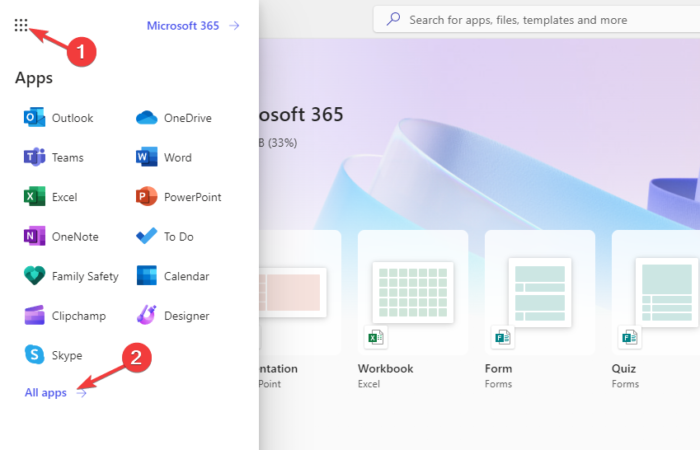Launch Clipchamp video editor
700x450 pixels.
point(65,316)
